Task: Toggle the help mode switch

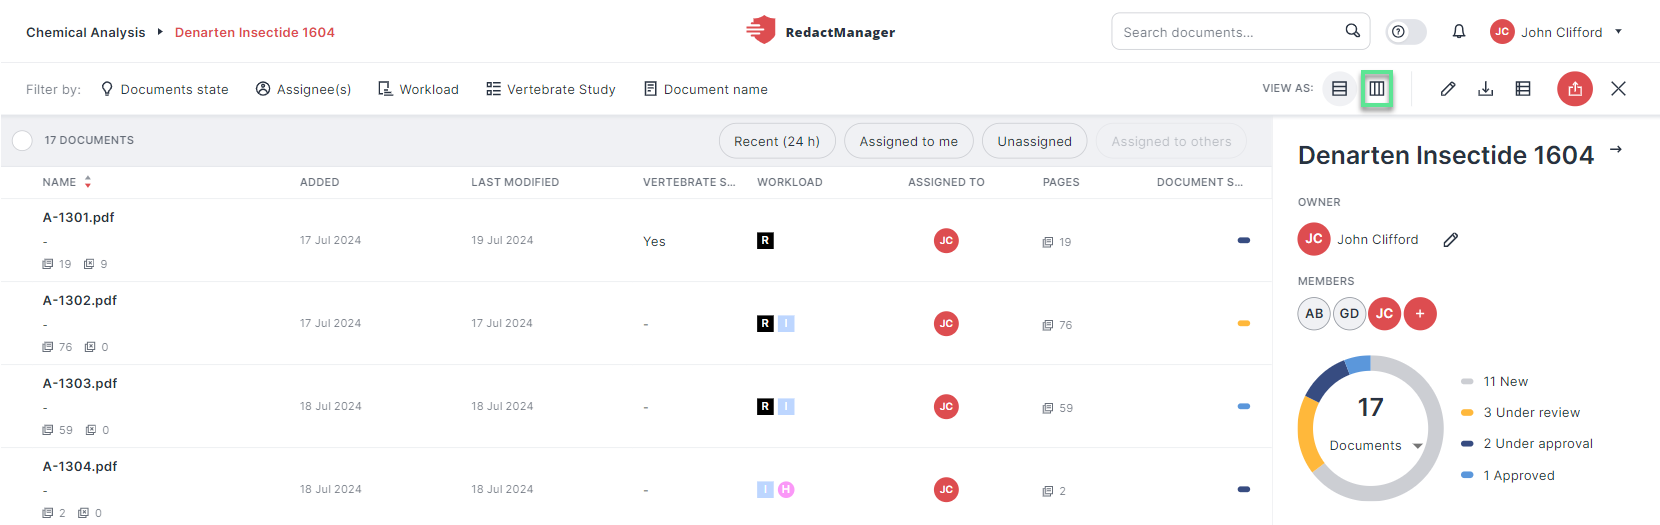Action: click(x=1405, y=32)
